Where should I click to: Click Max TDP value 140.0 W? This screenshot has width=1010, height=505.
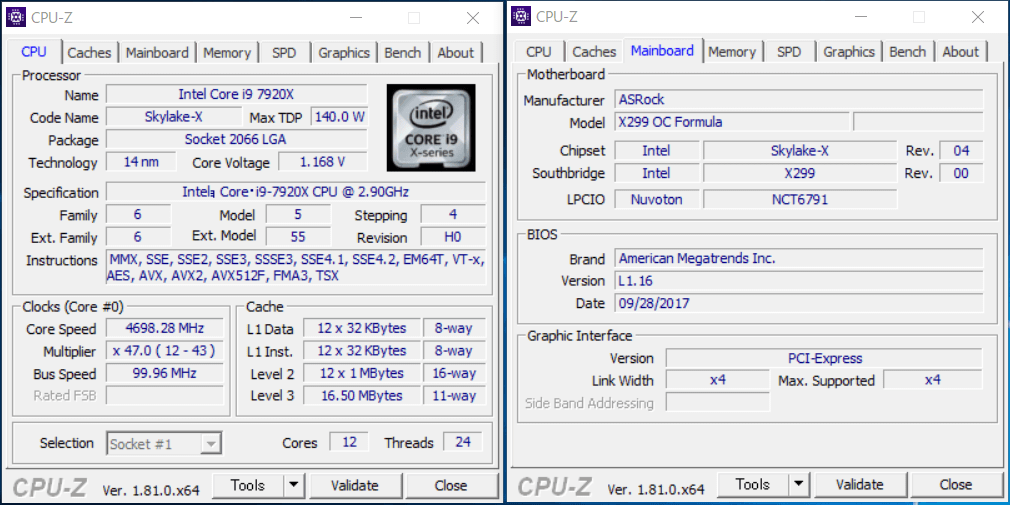(x=339, y=117)
